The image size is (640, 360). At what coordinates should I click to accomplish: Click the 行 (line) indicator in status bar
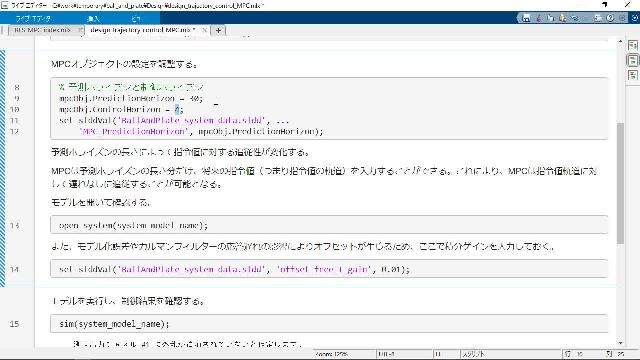(574, 354)
